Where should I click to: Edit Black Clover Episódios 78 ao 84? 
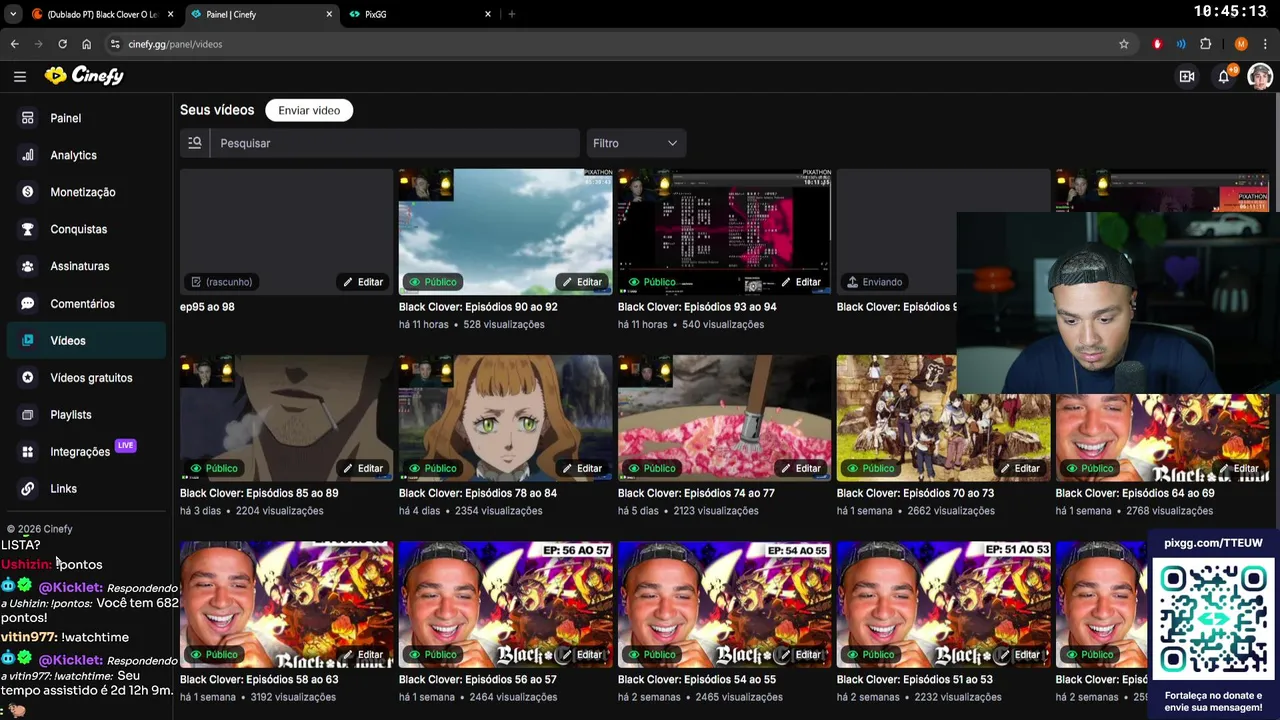pyautogui.click(x=582, y=468)
